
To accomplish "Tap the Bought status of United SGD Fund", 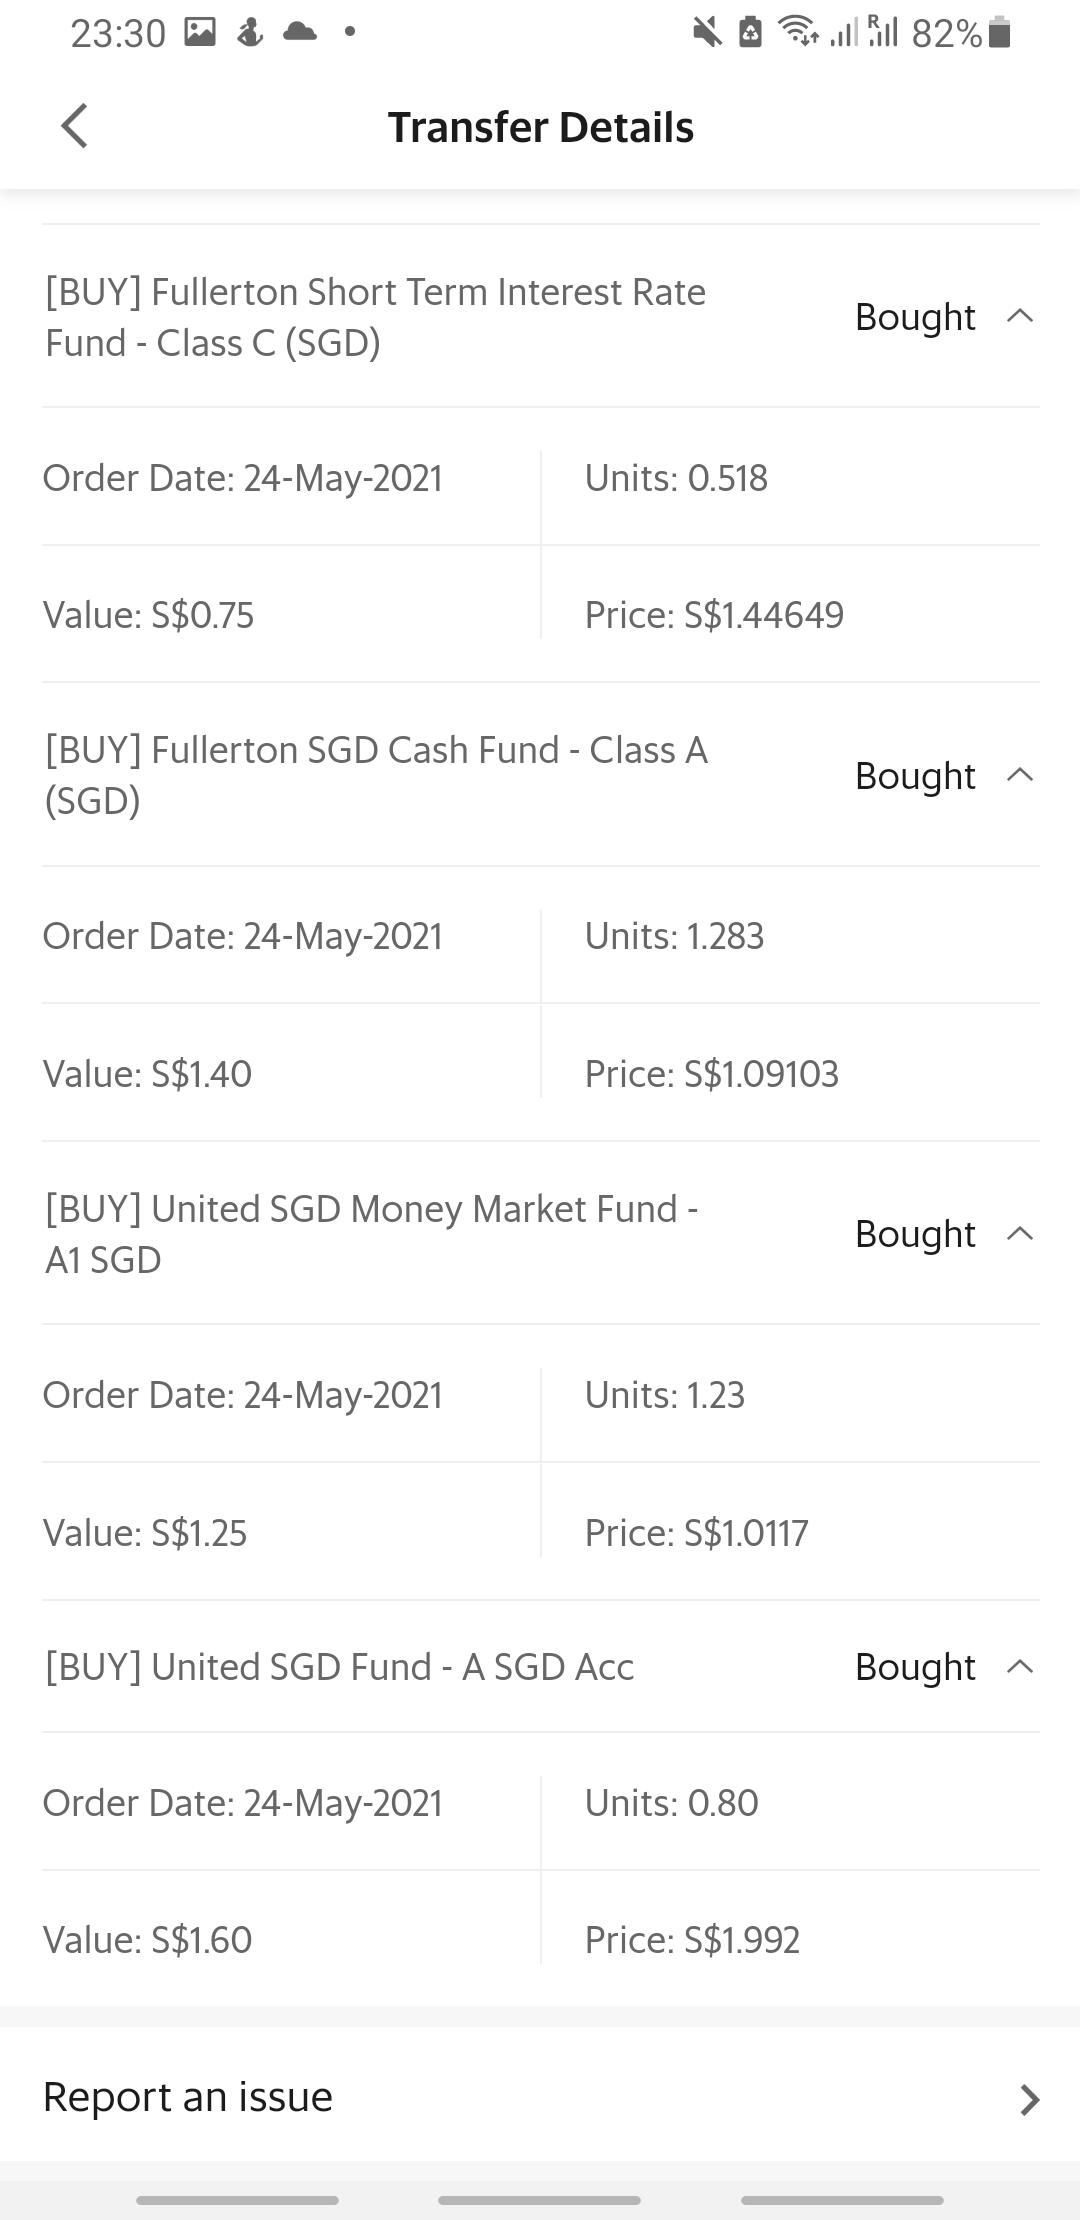I will pos(914,1667).
